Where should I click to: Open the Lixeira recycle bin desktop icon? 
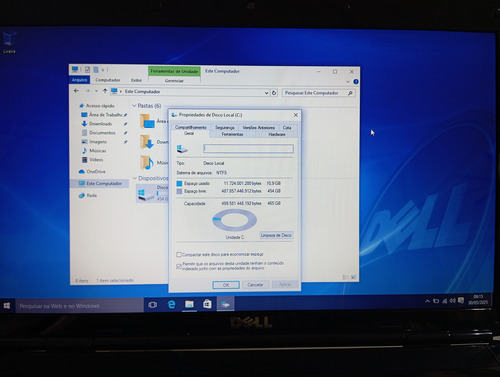click(x=9, y=42)
